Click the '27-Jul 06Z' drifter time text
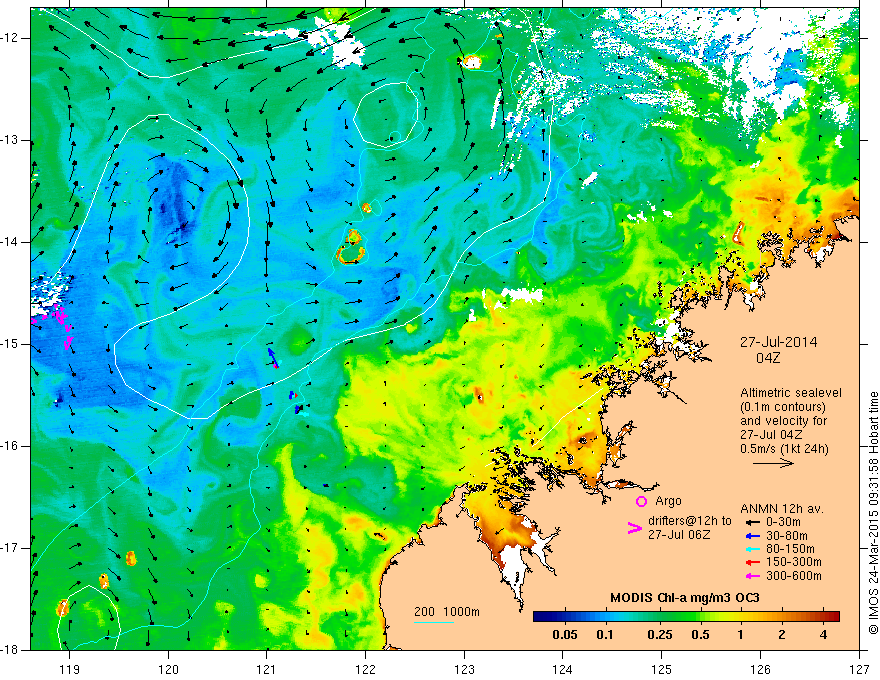This screenshot has height=680, width=880. pos(679,535)
